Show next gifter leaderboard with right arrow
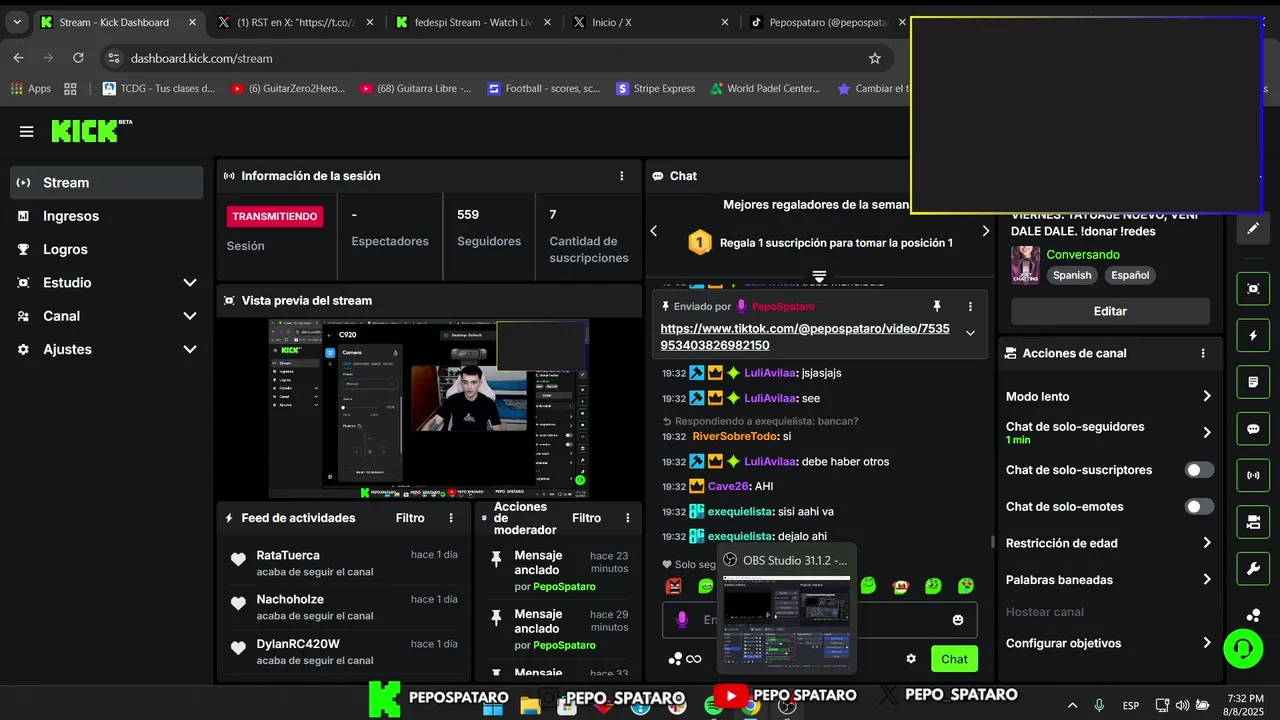Screen dimensions: 1280x720 click(985, 231)
